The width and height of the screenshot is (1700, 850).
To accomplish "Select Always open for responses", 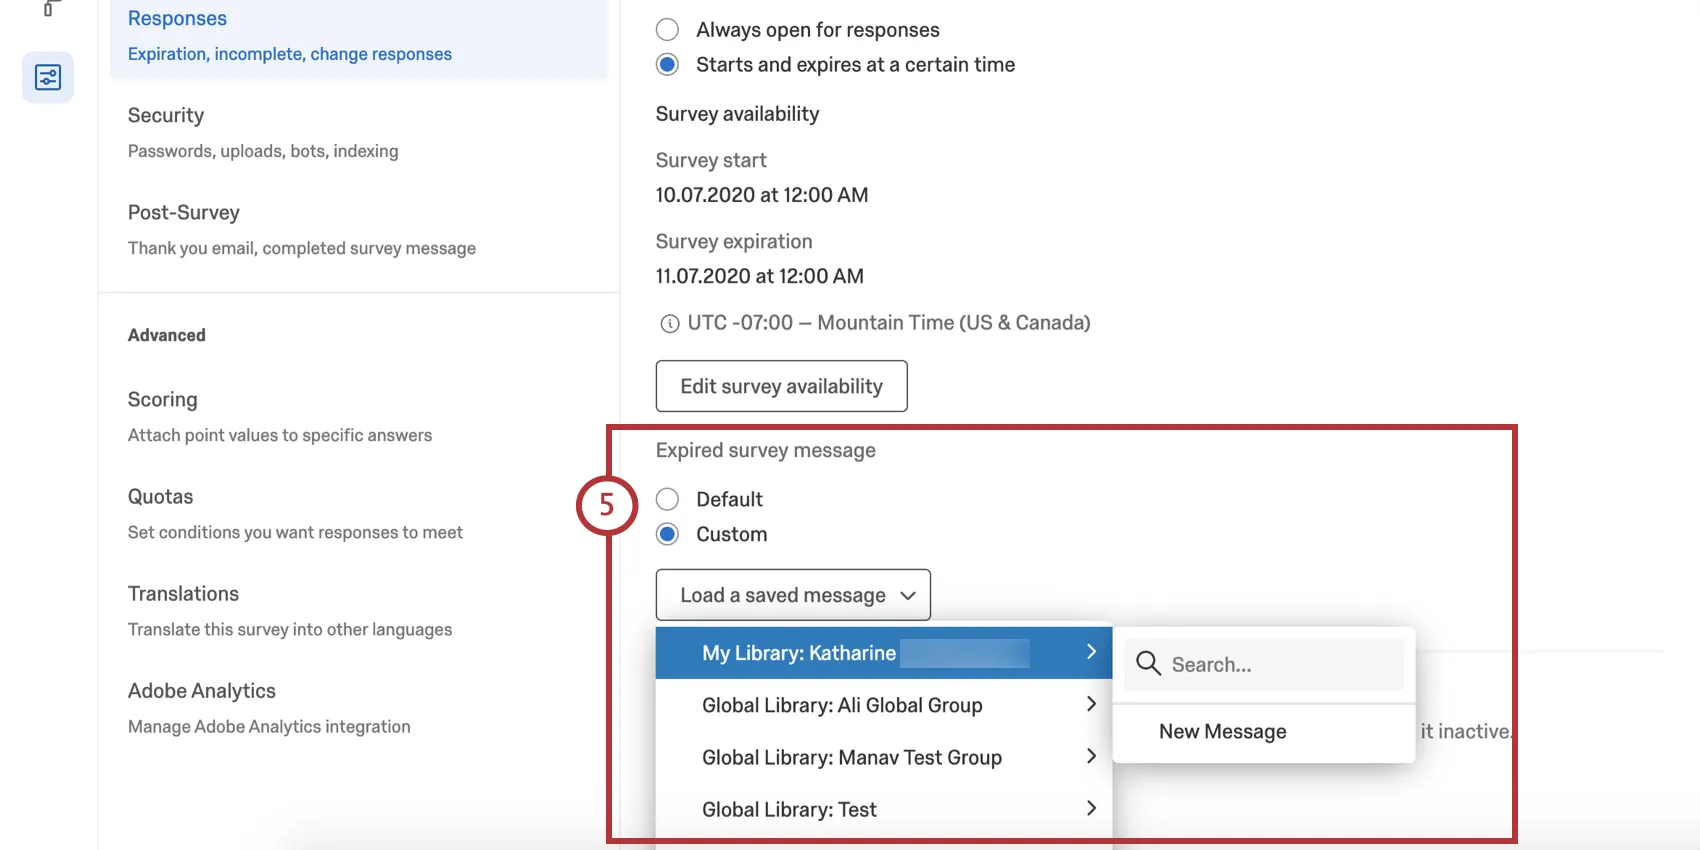I will click(x=667, y=30).
